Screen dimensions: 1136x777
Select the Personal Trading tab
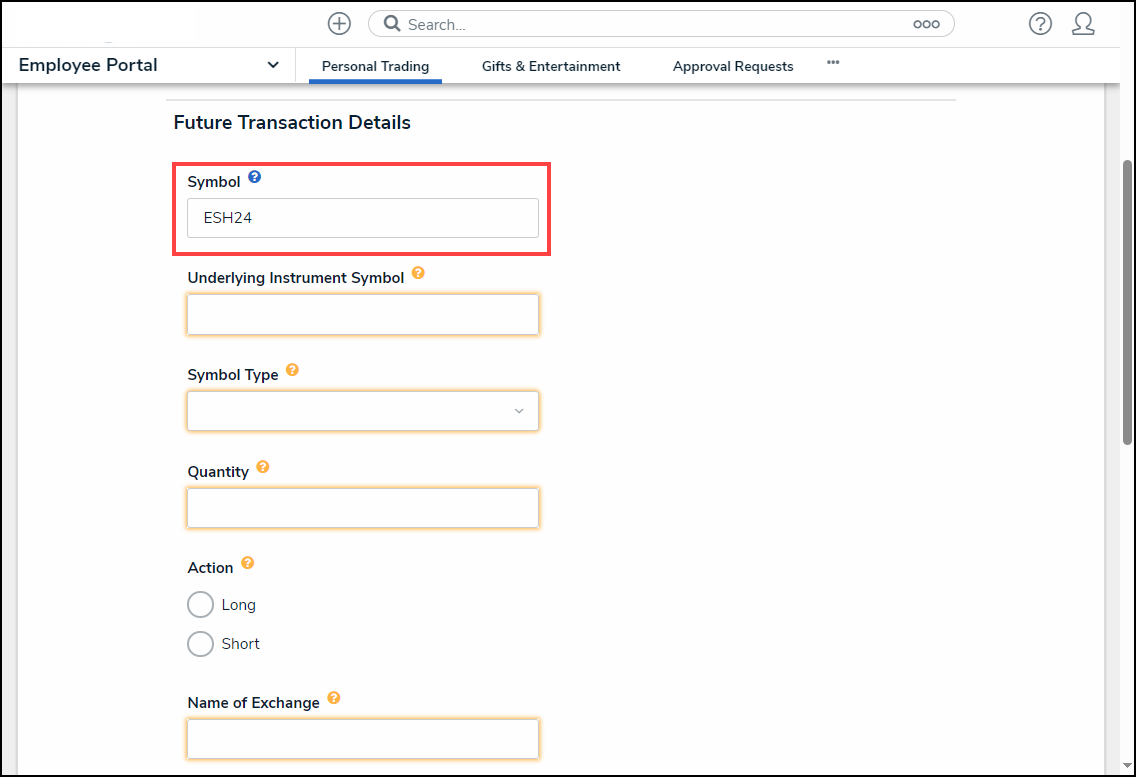[x=375, y=66]
